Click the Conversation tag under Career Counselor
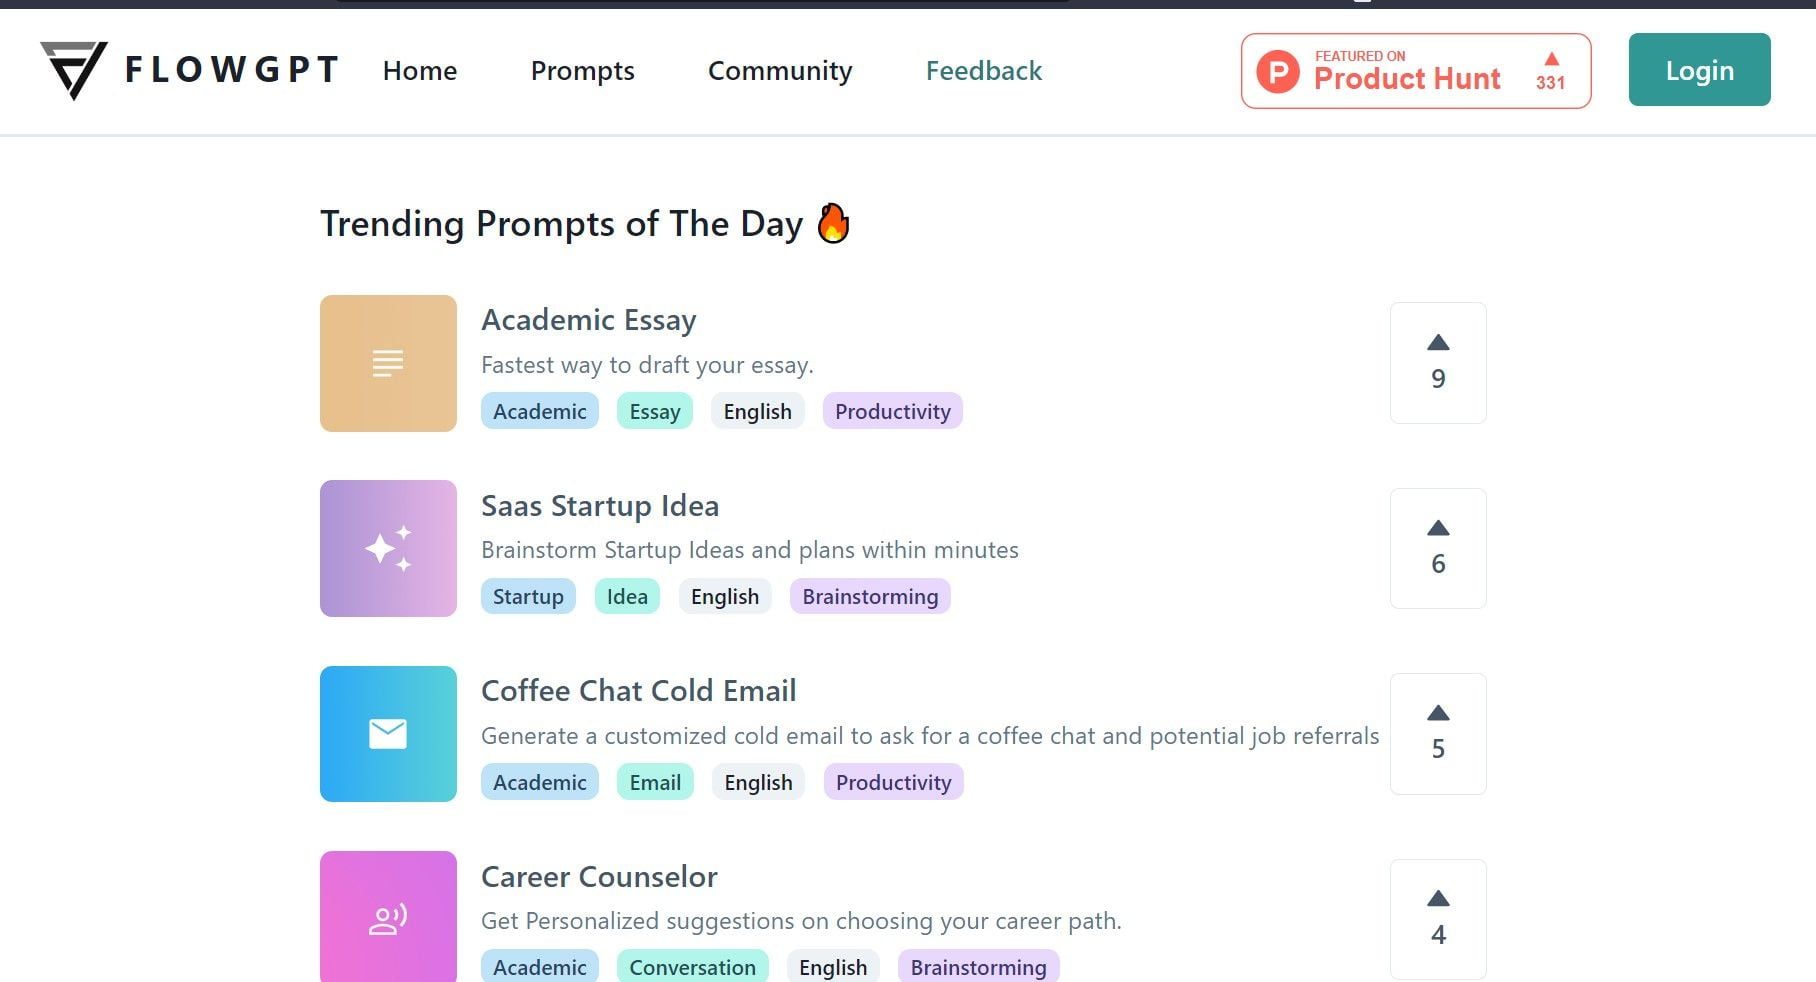The width and height of the screenshot is (1816, 982). tap(692, 967)
